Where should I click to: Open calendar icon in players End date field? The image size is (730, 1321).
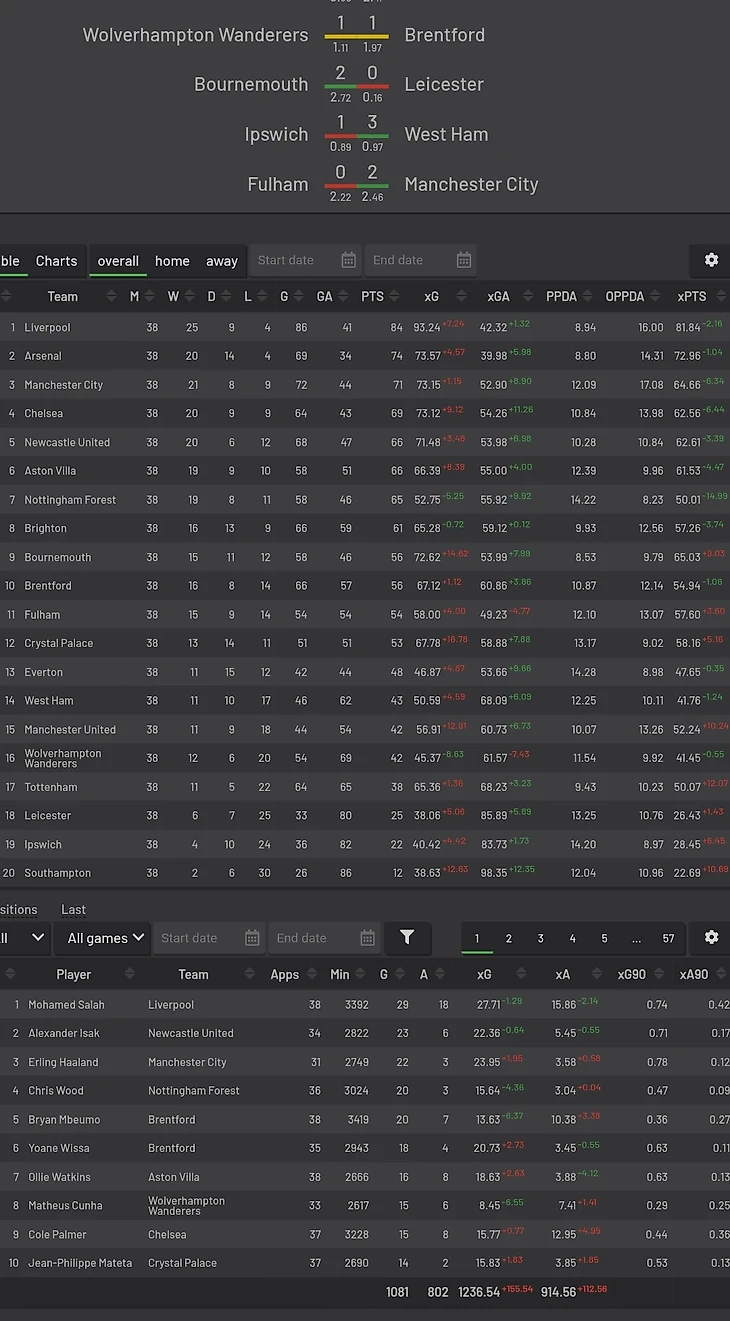click(367, 938)
